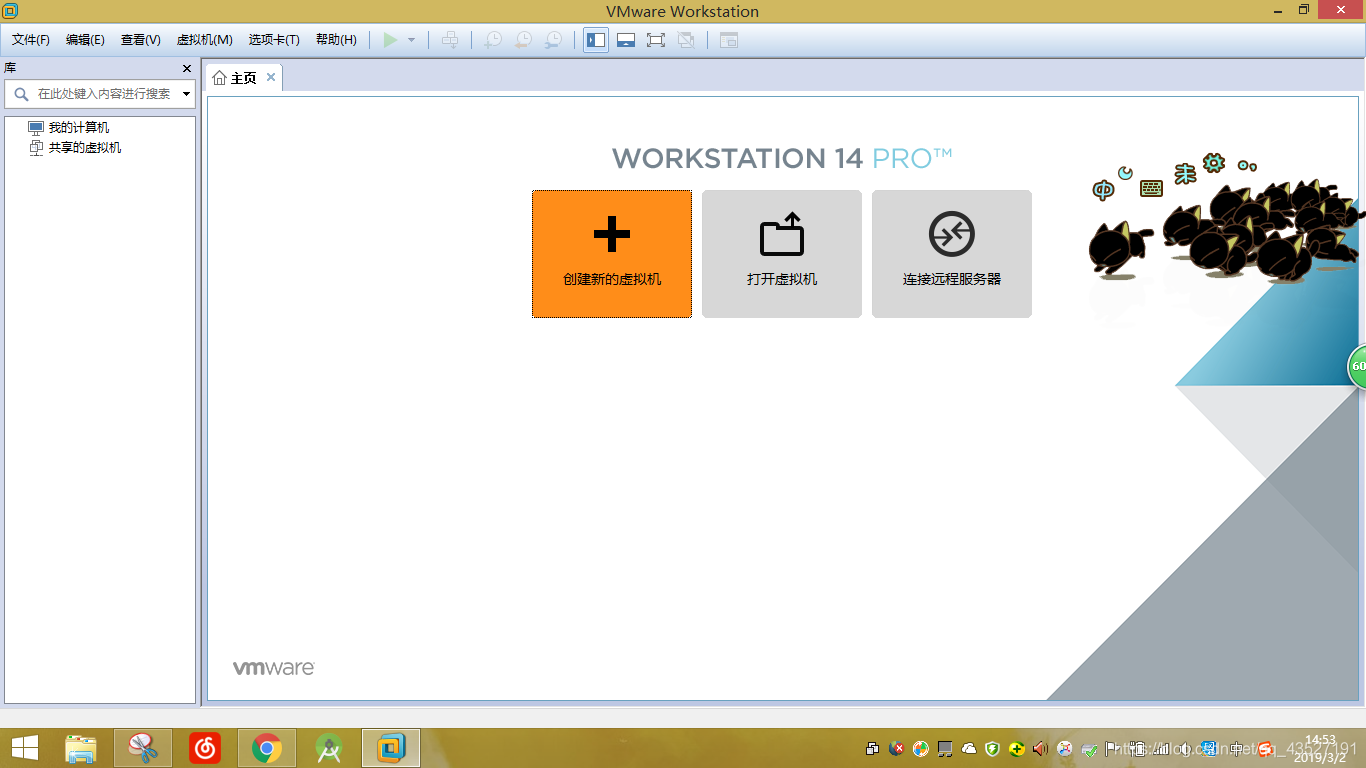Open Android Studio taskbar icon

[329, 748]
